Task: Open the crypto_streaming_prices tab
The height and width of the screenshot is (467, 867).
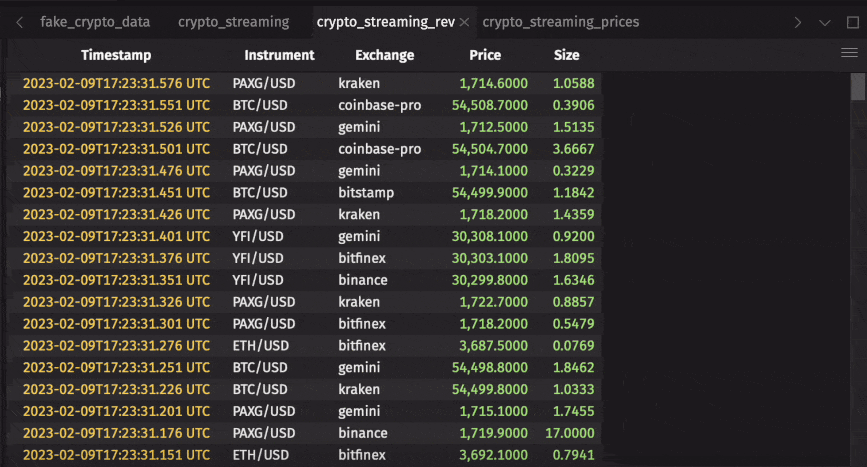Action: pyautogui.click(x=560, y=22)
